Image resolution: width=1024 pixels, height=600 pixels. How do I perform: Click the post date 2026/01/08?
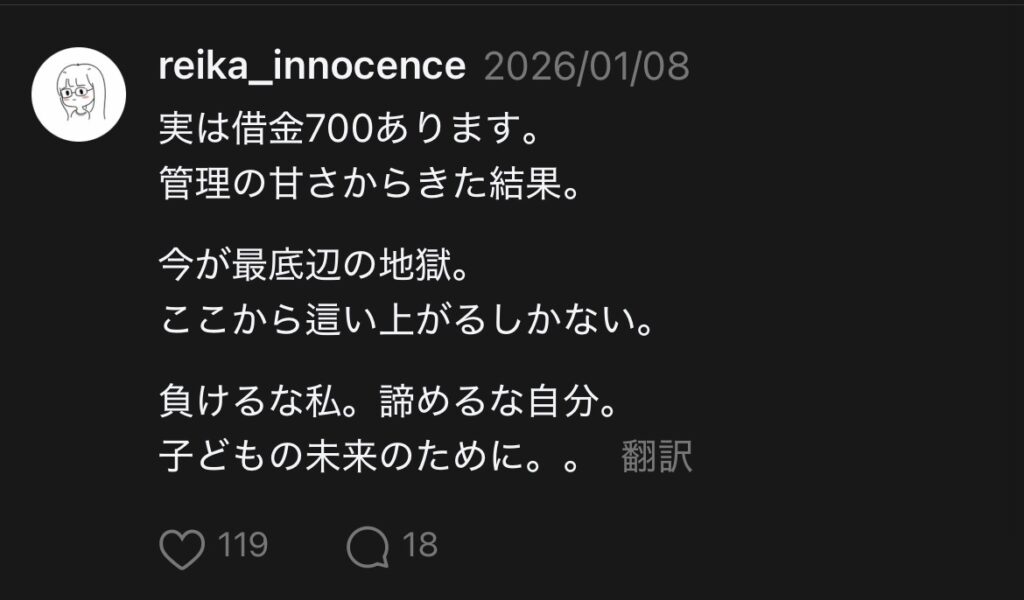587,67
